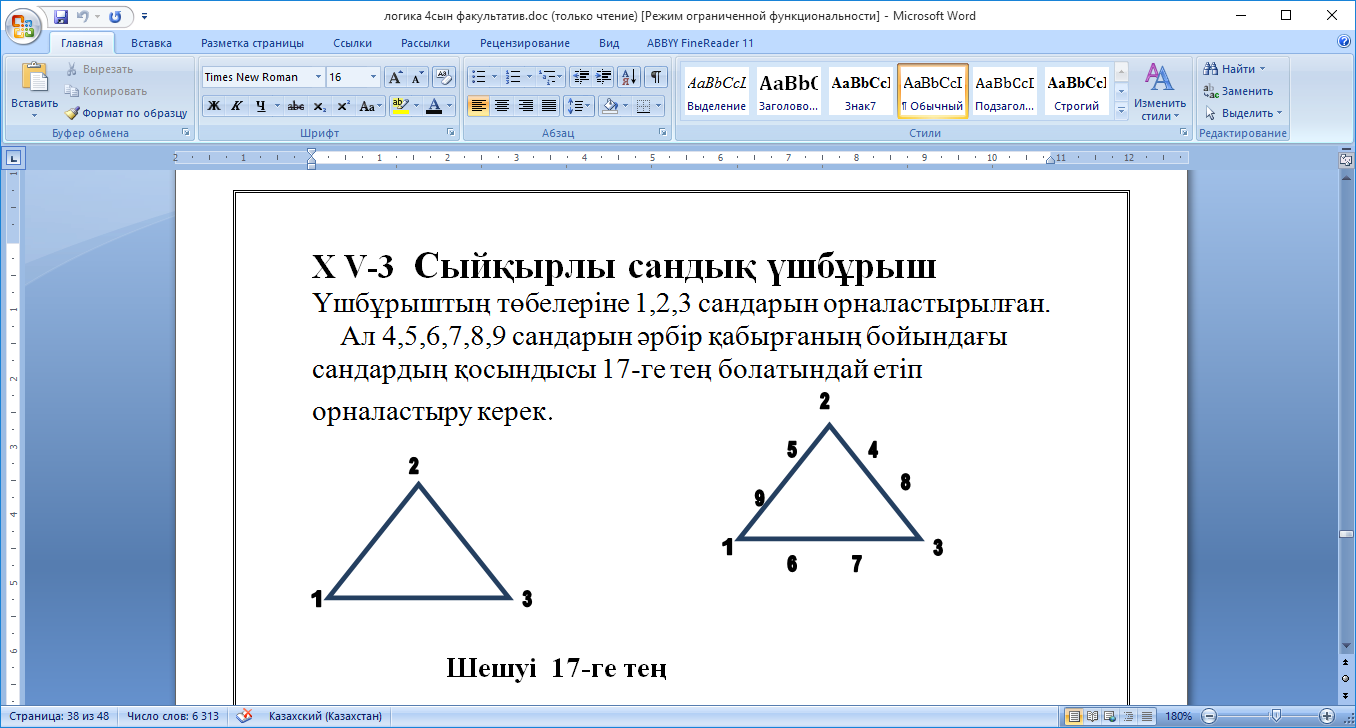This screenshot has width=1356, height=728.
Task: Click the spelling check icon in status bar
Action: (243, 716)
